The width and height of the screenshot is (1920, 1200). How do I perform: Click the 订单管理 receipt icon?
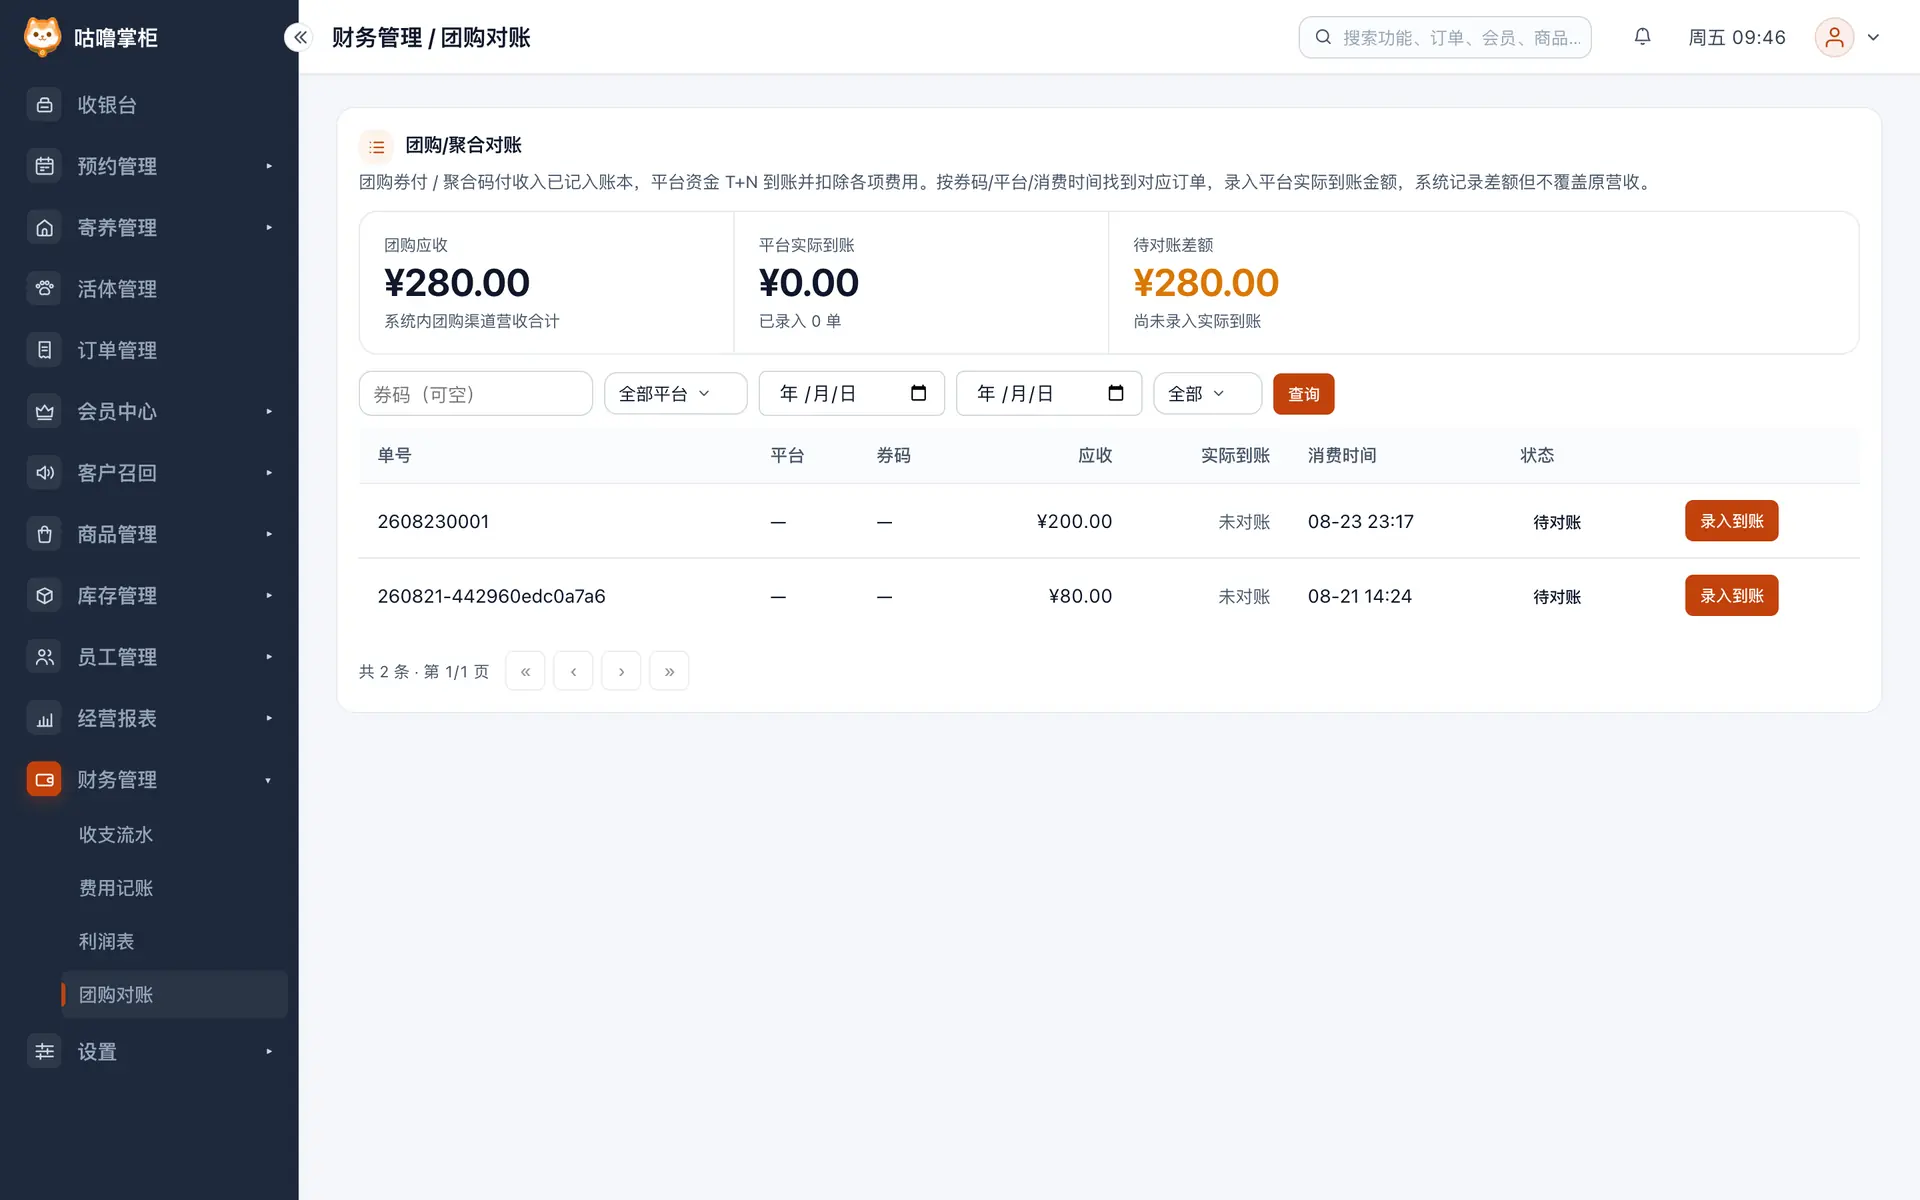(x=44, y=350)
